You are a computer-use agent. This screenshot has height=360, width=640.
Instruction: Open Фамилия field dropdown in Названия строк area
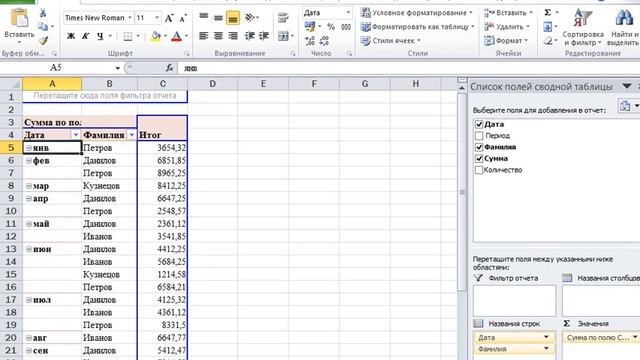coord(546,349)
